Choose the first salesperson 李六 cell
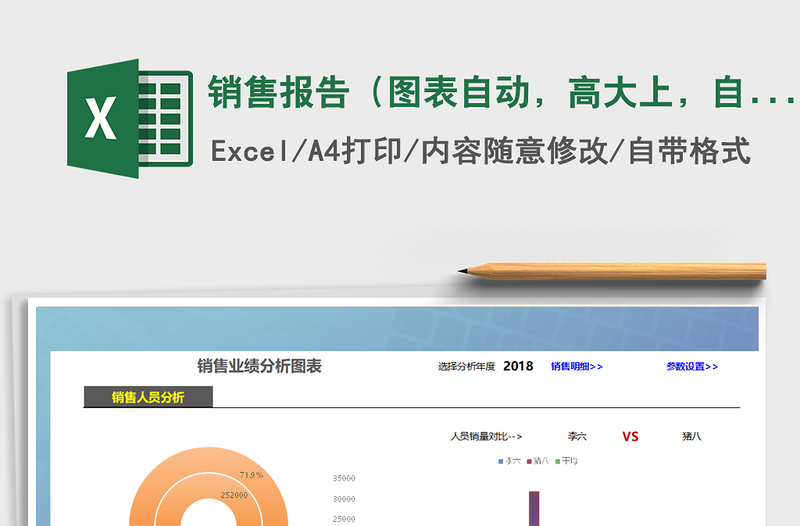 577,436
